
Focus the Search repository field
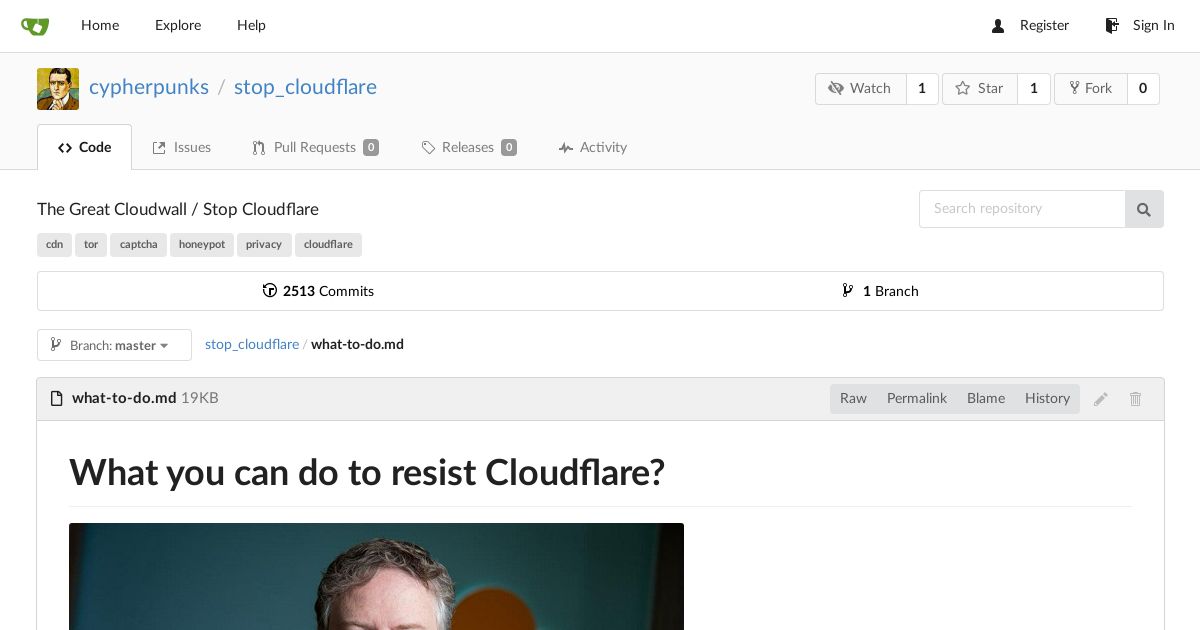[x=1022, y=209]
